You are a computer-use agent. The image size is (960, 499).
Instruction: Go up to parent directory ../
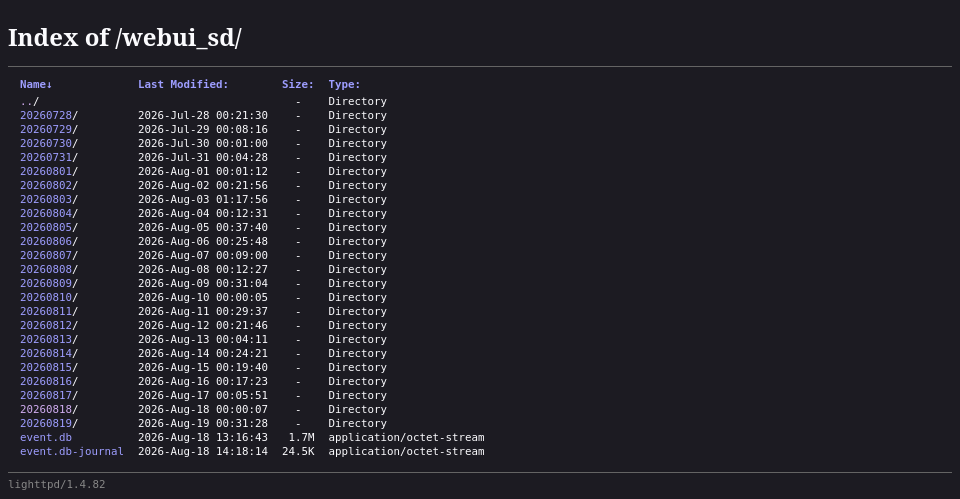(x=29, y=102)
